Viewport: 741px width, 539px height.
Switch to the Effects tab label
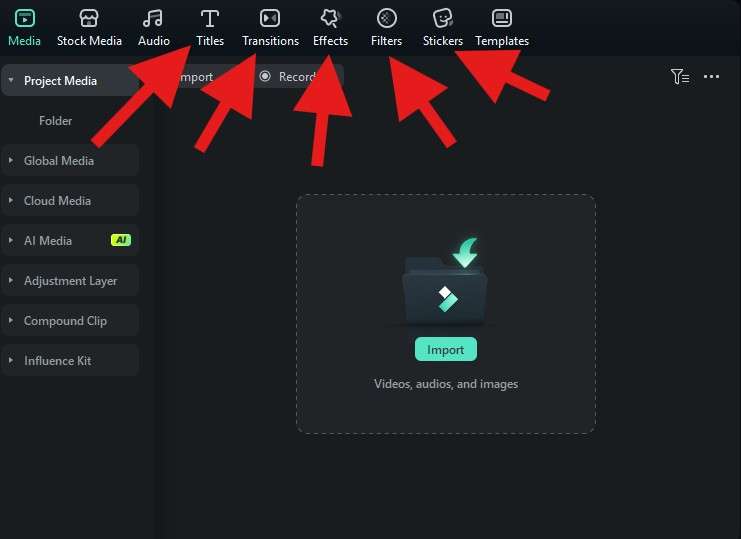point(330,41)
